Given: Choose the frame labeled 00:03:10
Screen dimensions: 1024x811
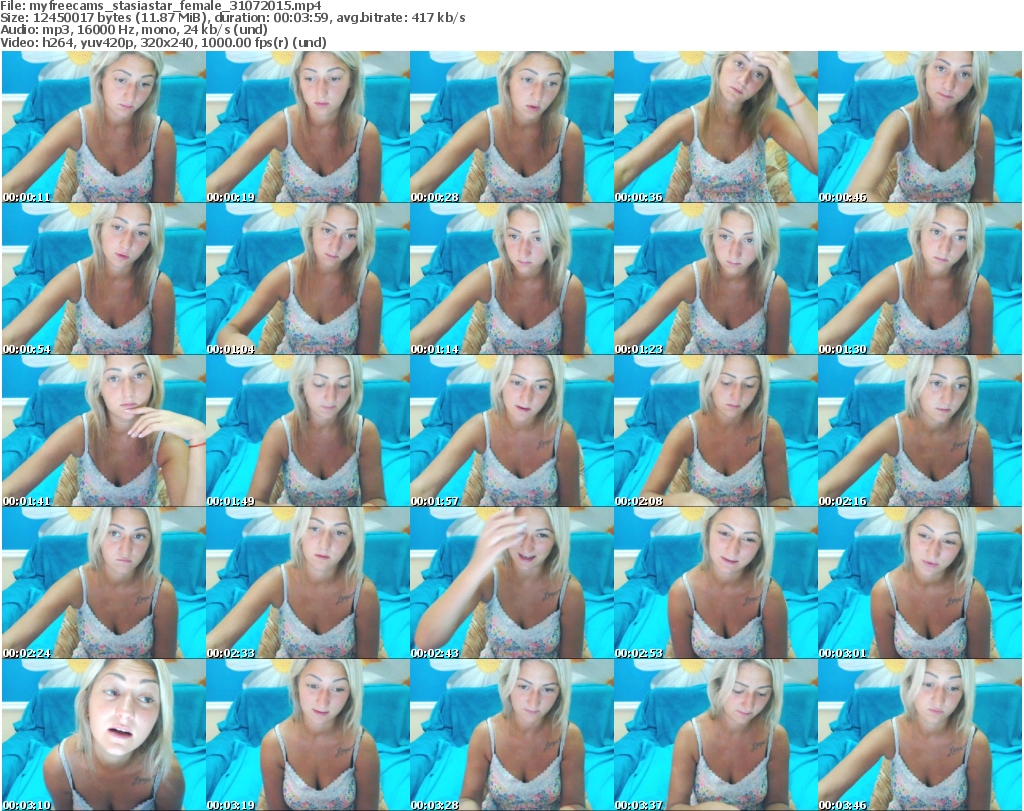Looking at the screenshot, I should click(x=104, y=735).
